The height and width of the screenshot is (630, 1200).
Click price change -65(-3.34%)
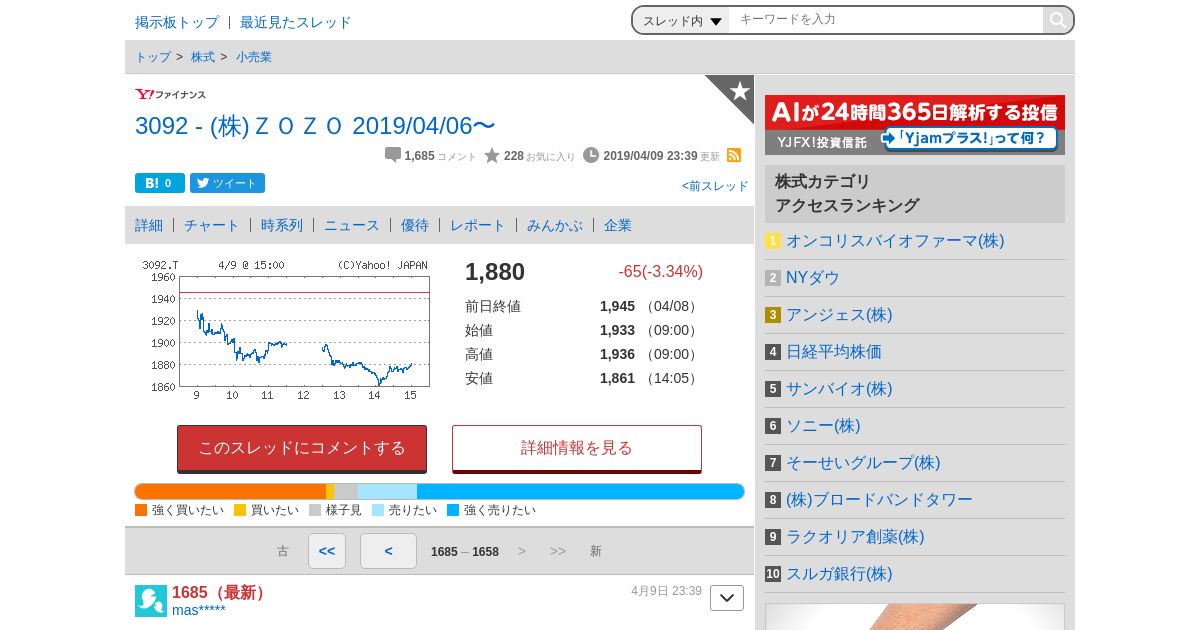click(x=660, y=272)
